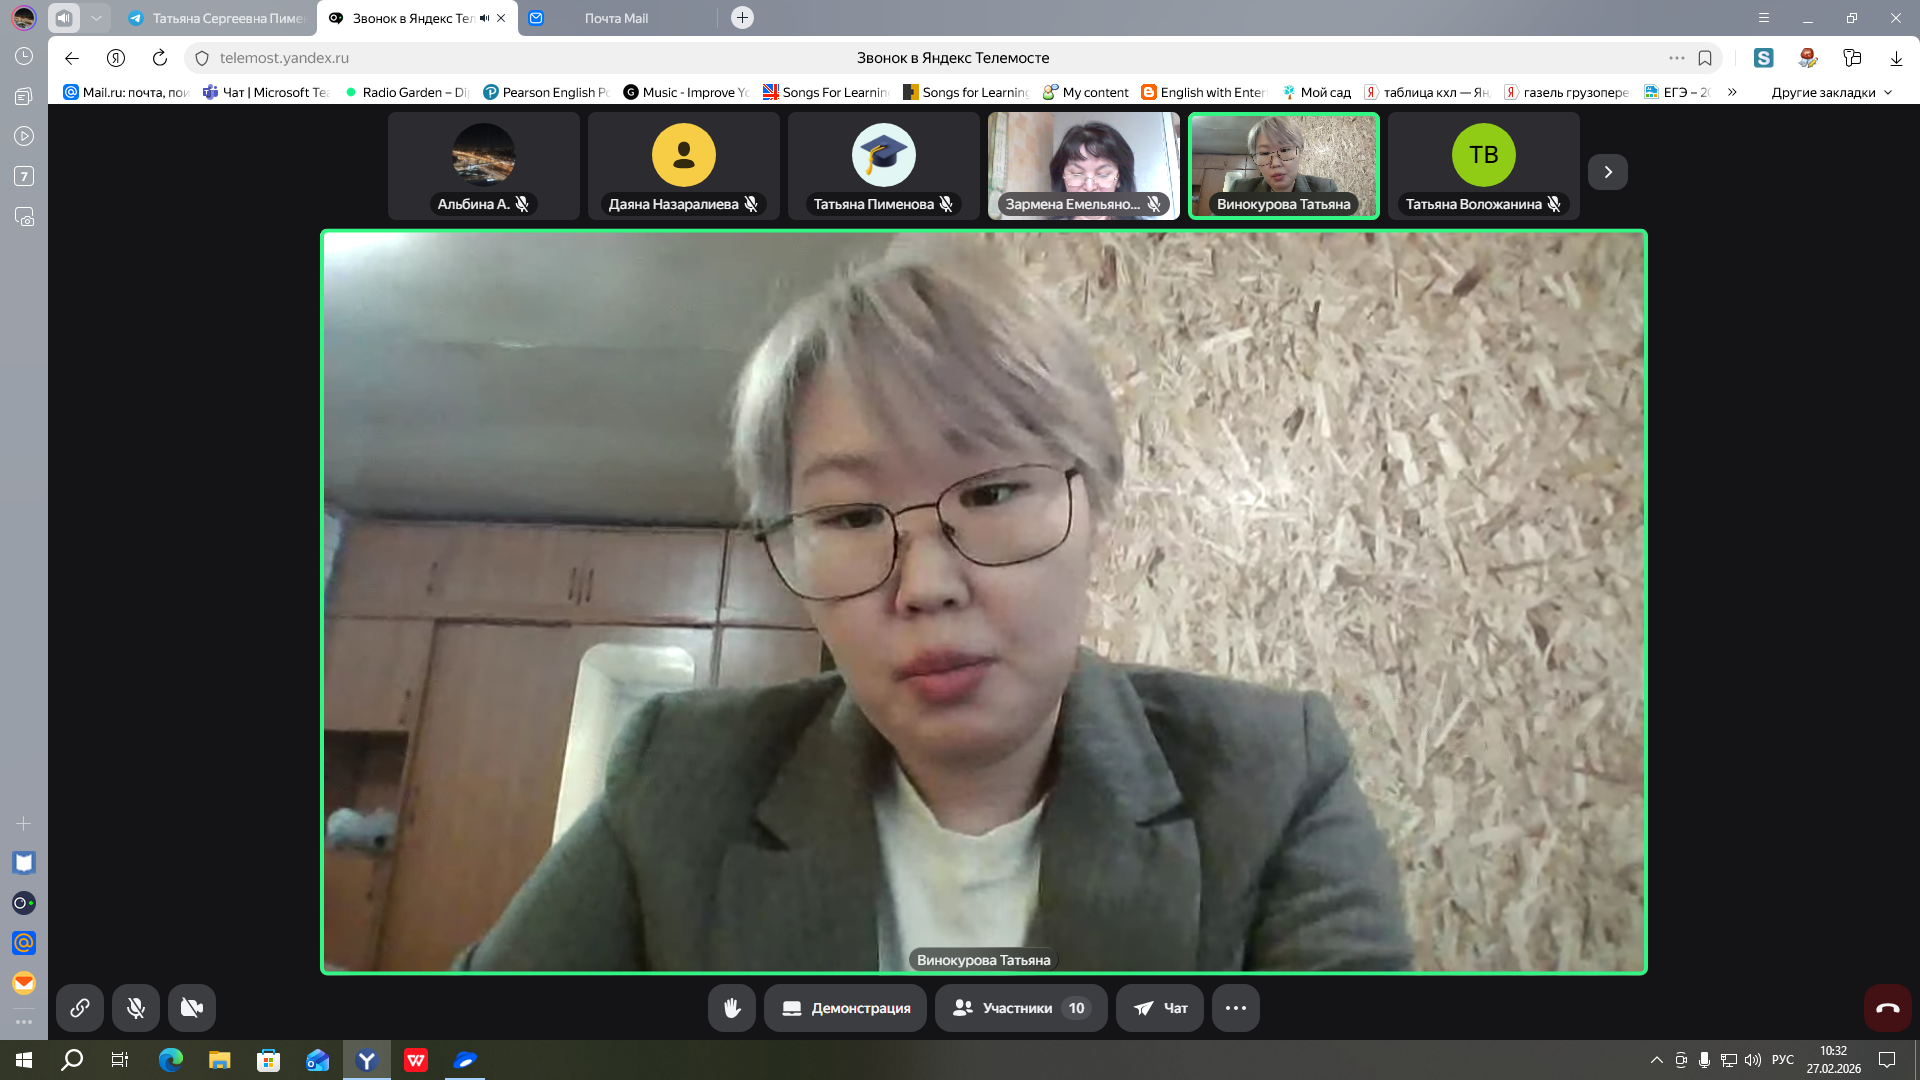This screenshot has width=1920, height=1080.
Task: Switch to Татьяна Сергеевна Telegram tab
Action: click(228, 18)
